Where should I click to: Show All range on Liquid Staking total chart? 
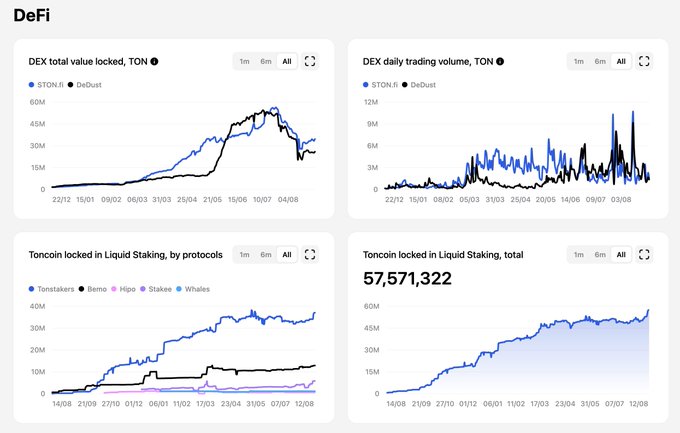(x=622, y=255)
